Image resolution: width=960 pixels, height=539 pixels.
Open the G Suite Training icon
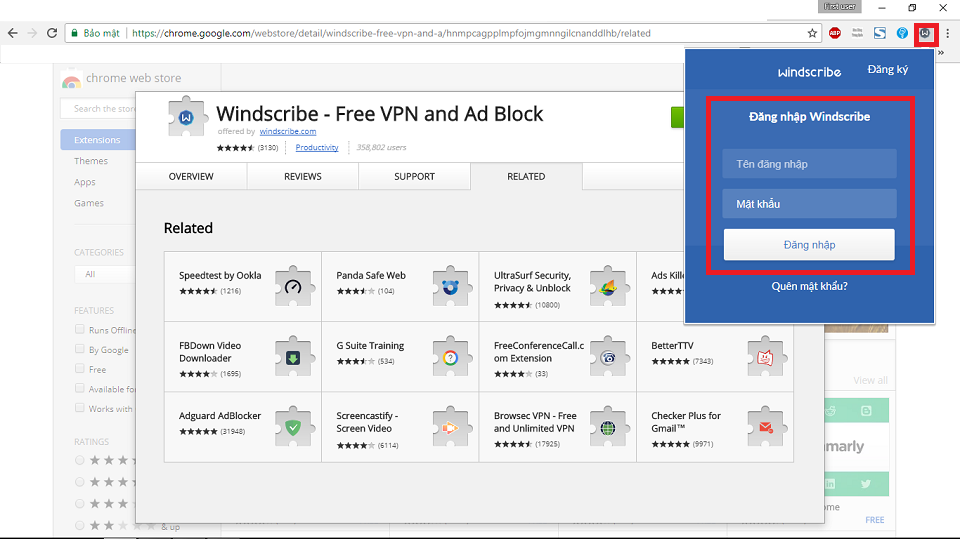pyautogui.click(x=451, y=356)
